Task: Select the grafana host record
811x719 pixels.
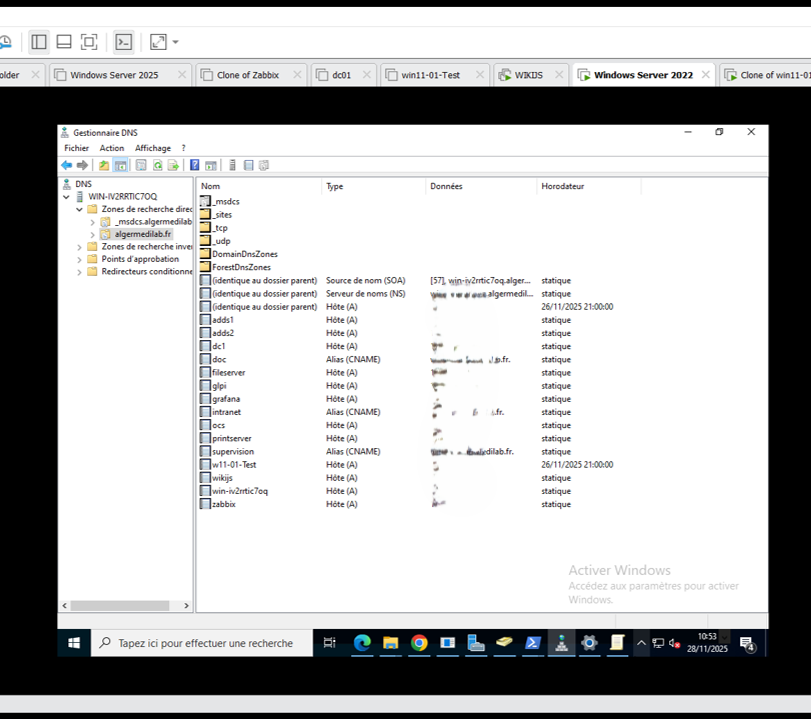Action: pos(225,399)
